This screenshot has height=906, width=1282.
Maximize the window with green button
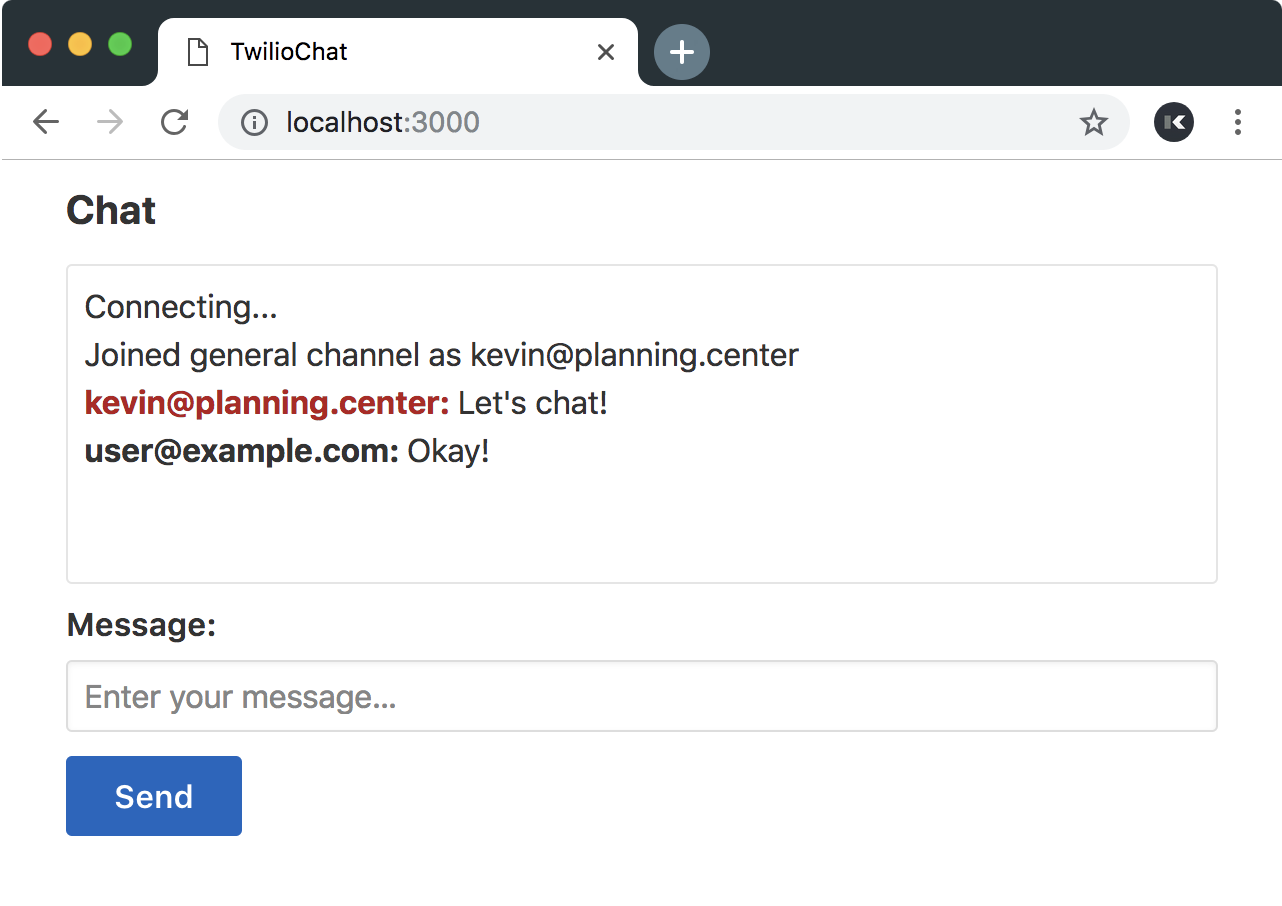120,45
